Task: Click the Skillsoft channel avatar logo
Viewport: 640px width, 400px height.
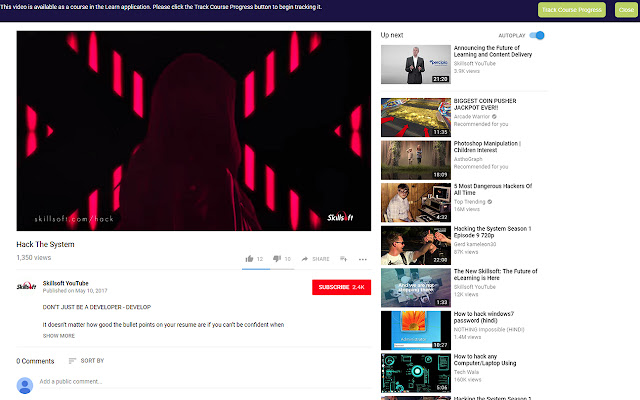Action: [26, 286]
